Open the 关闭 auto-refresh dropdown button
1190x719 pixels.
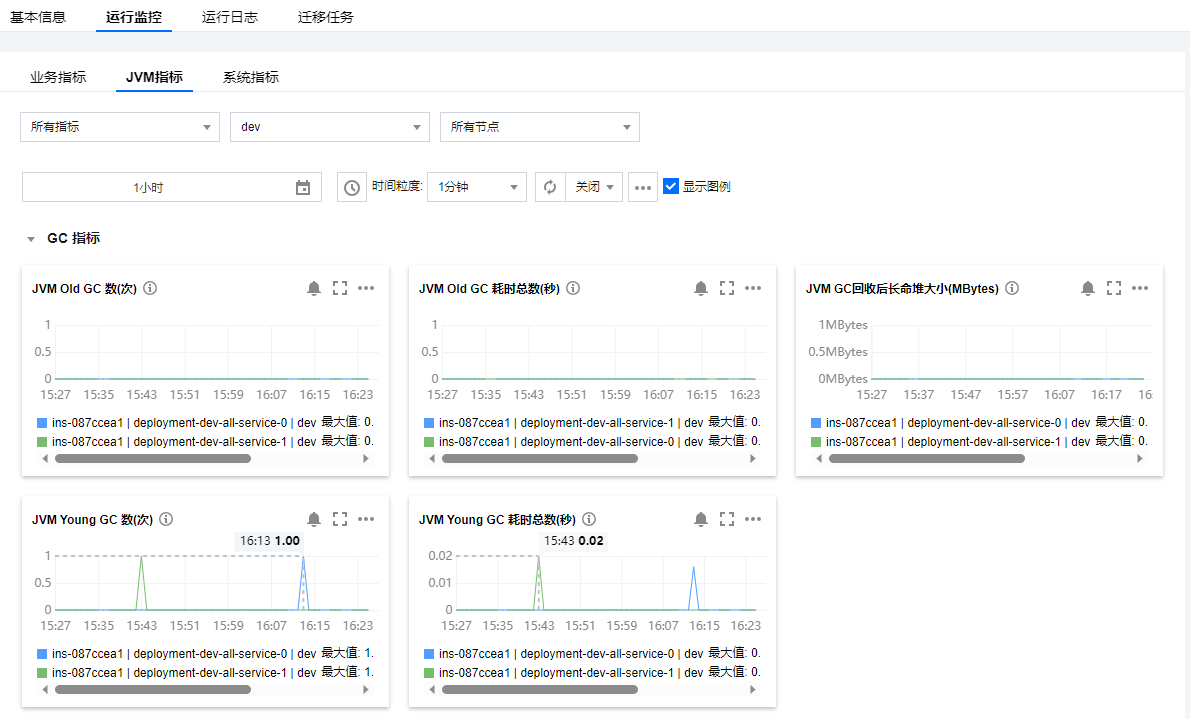tap(594, 187)
